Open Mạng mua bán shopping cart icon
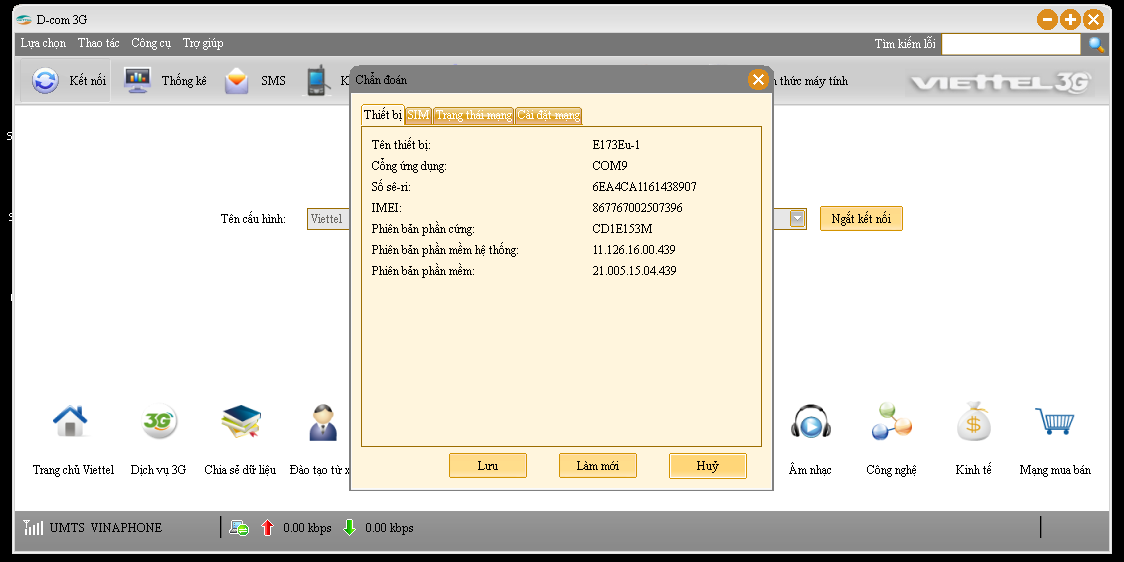The image size is (1124, 562). pyautogui.click(x=1055, y=421)
